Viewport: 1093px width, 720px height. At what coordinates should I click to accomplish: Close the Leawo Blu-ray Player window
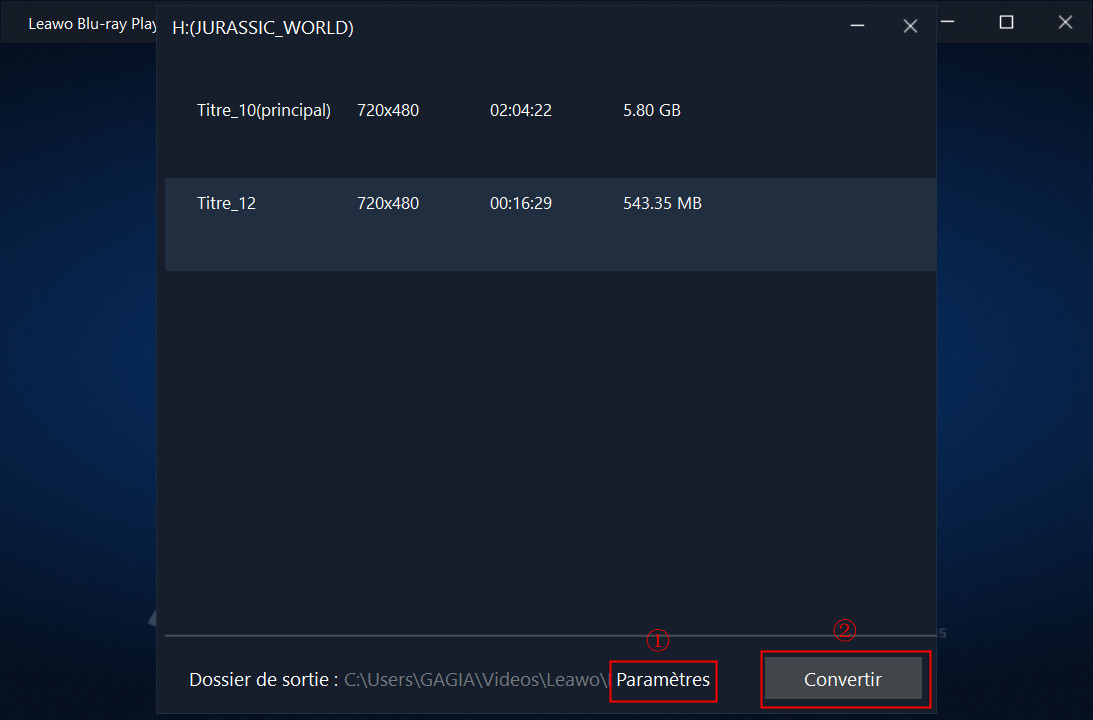click(x=1064, y=22)
